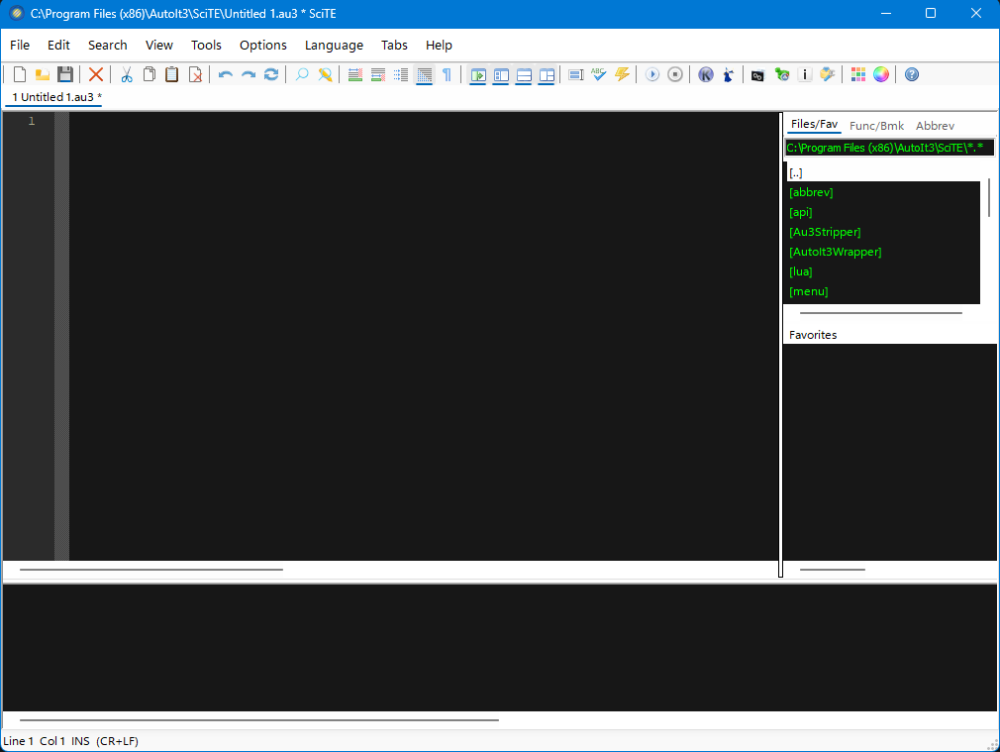This screenshot has width=1000, height=752.
Task: Open a file using the folder icon
Action: [x=42, y=75]
